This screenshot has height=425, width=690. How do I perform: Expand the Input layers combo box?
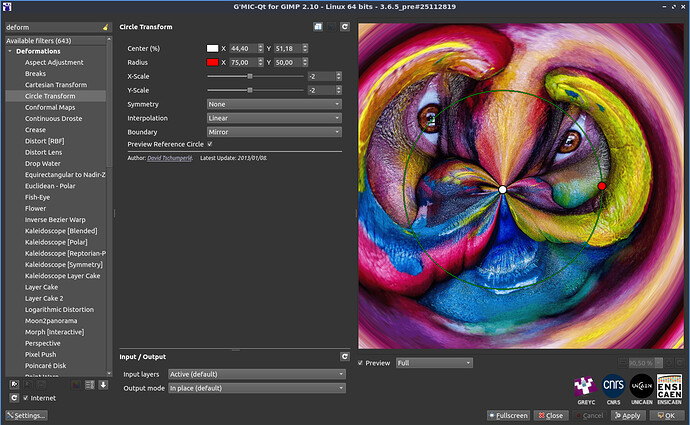(256, 374)
